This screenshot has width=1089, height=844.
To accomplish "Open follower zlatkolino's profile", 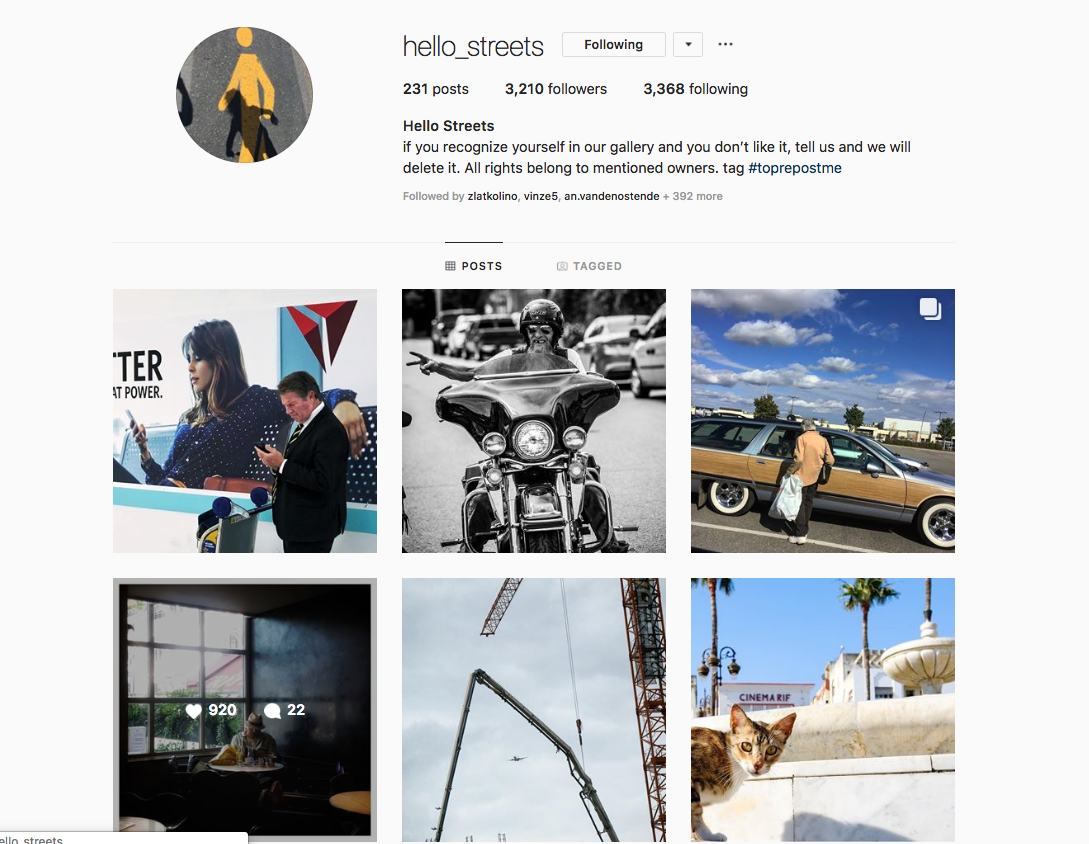I will tap(492, 197).
